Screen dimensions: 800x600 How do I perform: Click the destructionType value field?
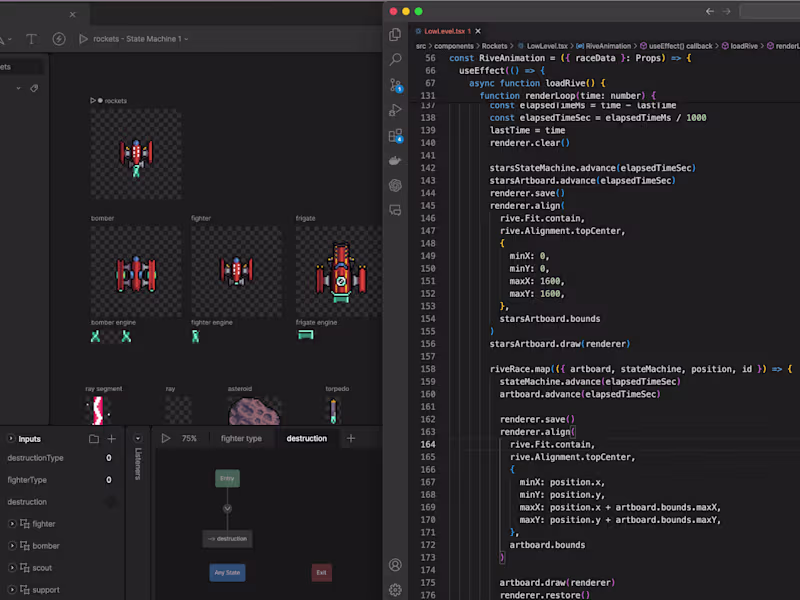[x=108, y=458]
